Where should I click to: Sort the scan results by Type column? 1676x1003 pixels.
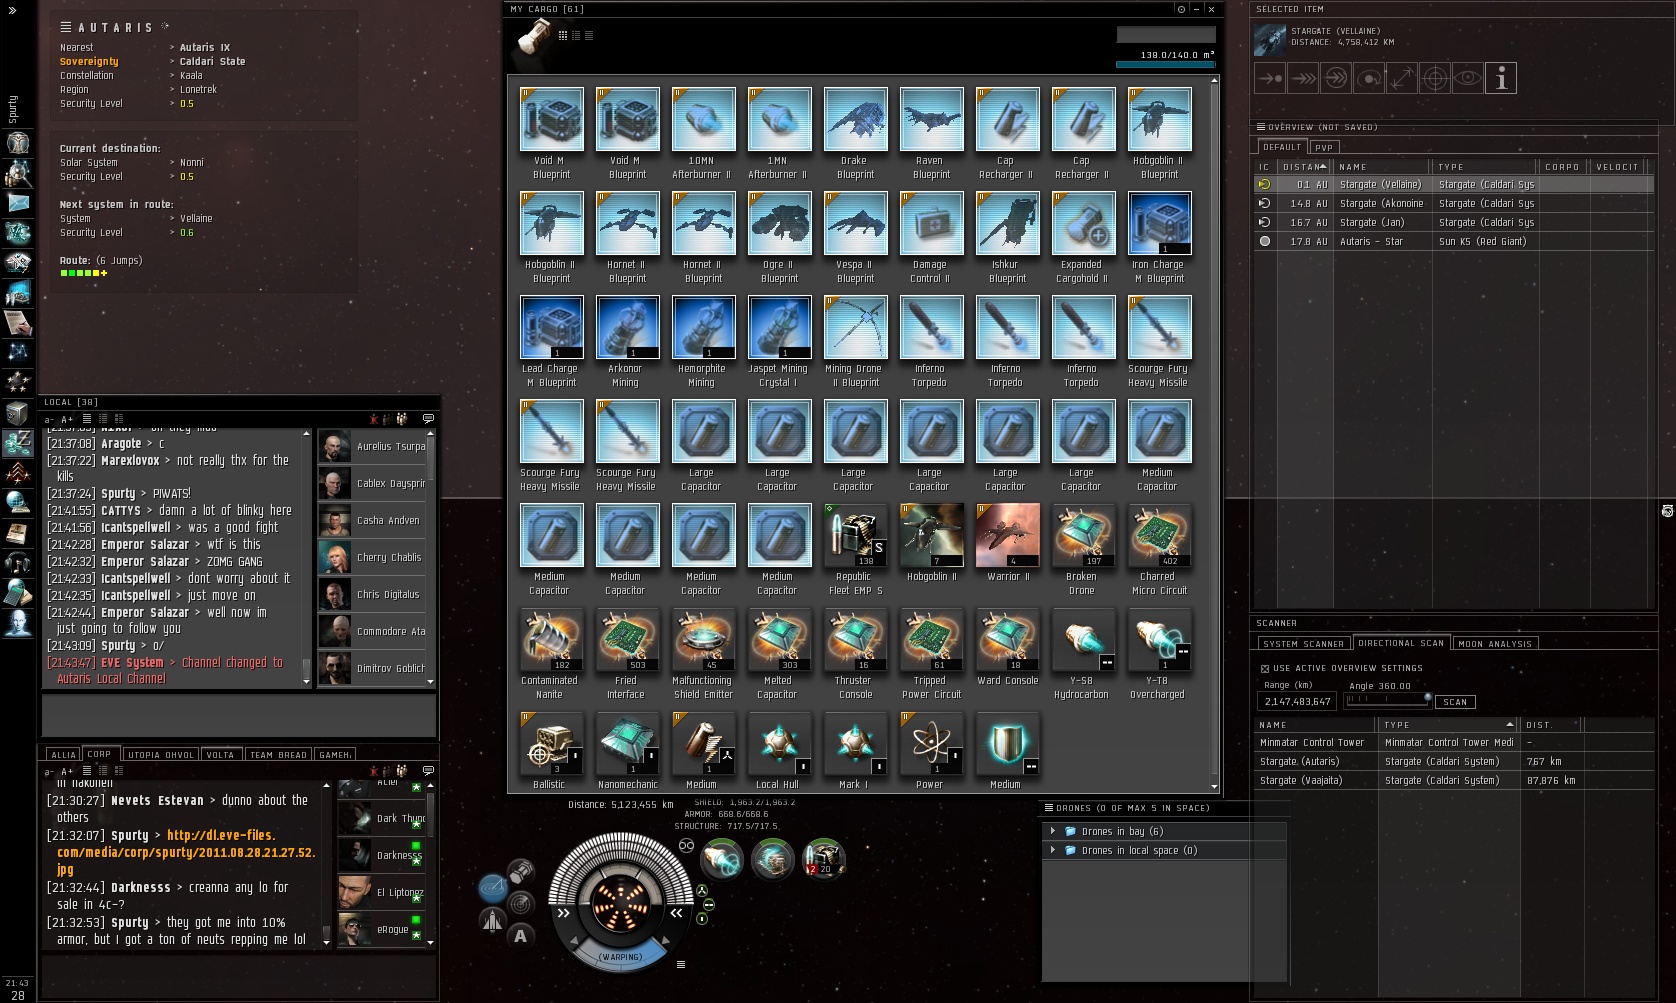click(x=1449, y=725)
